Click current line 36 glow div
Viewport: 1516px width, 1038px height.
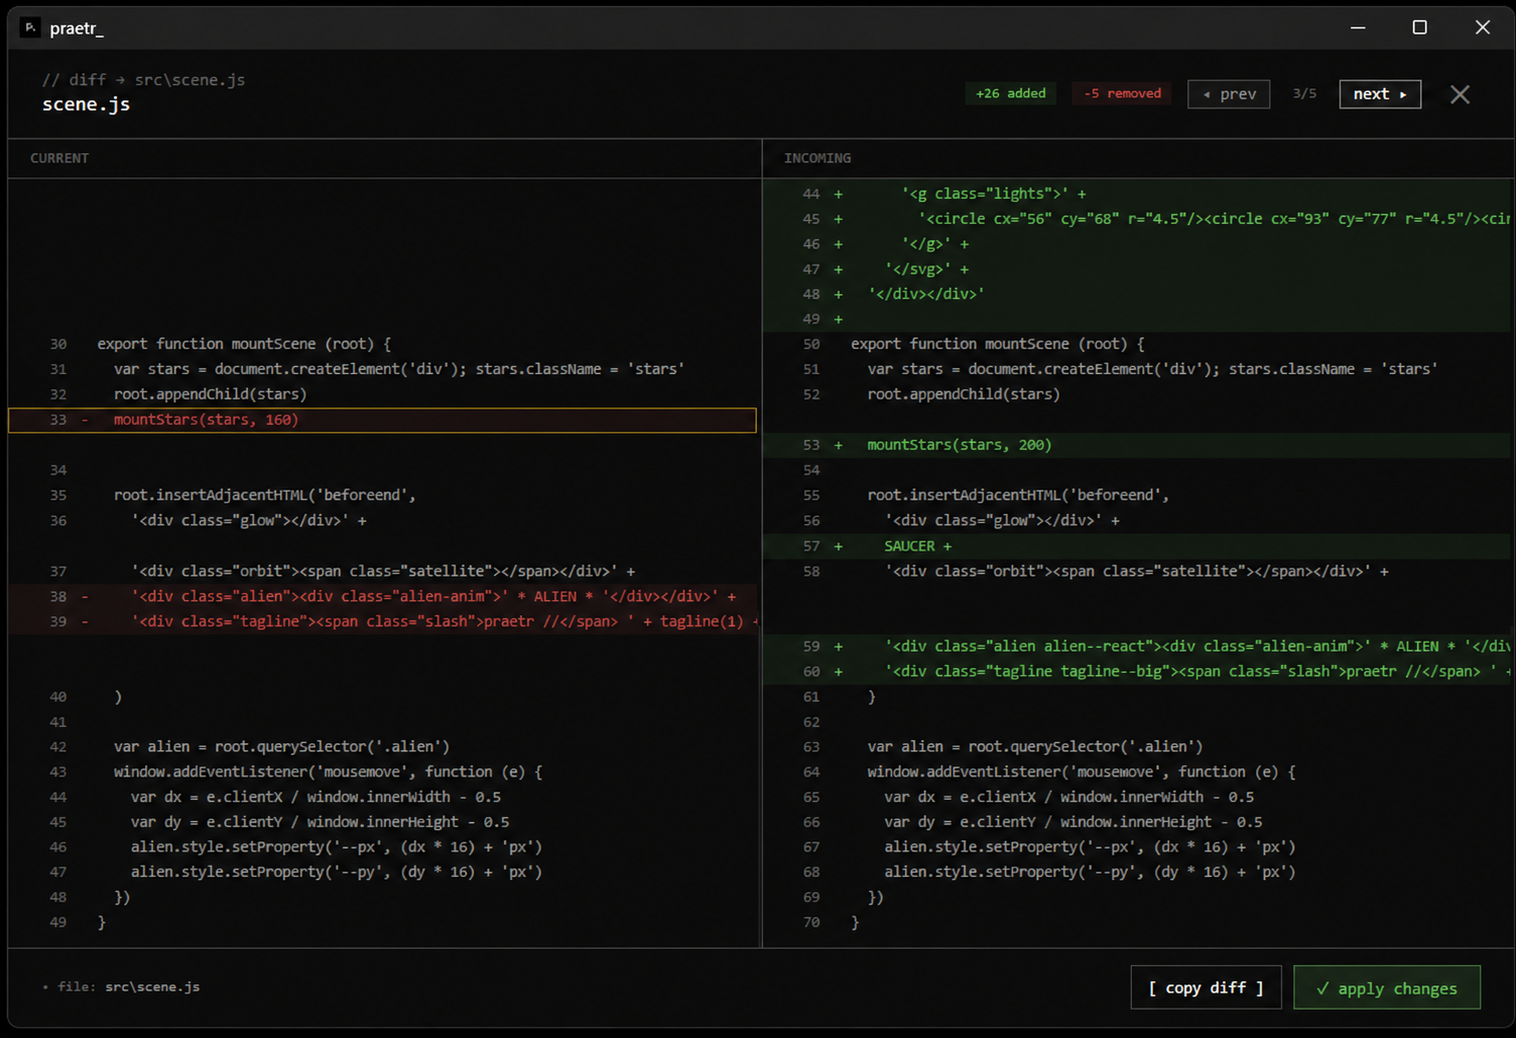click(x=382, y=520)
